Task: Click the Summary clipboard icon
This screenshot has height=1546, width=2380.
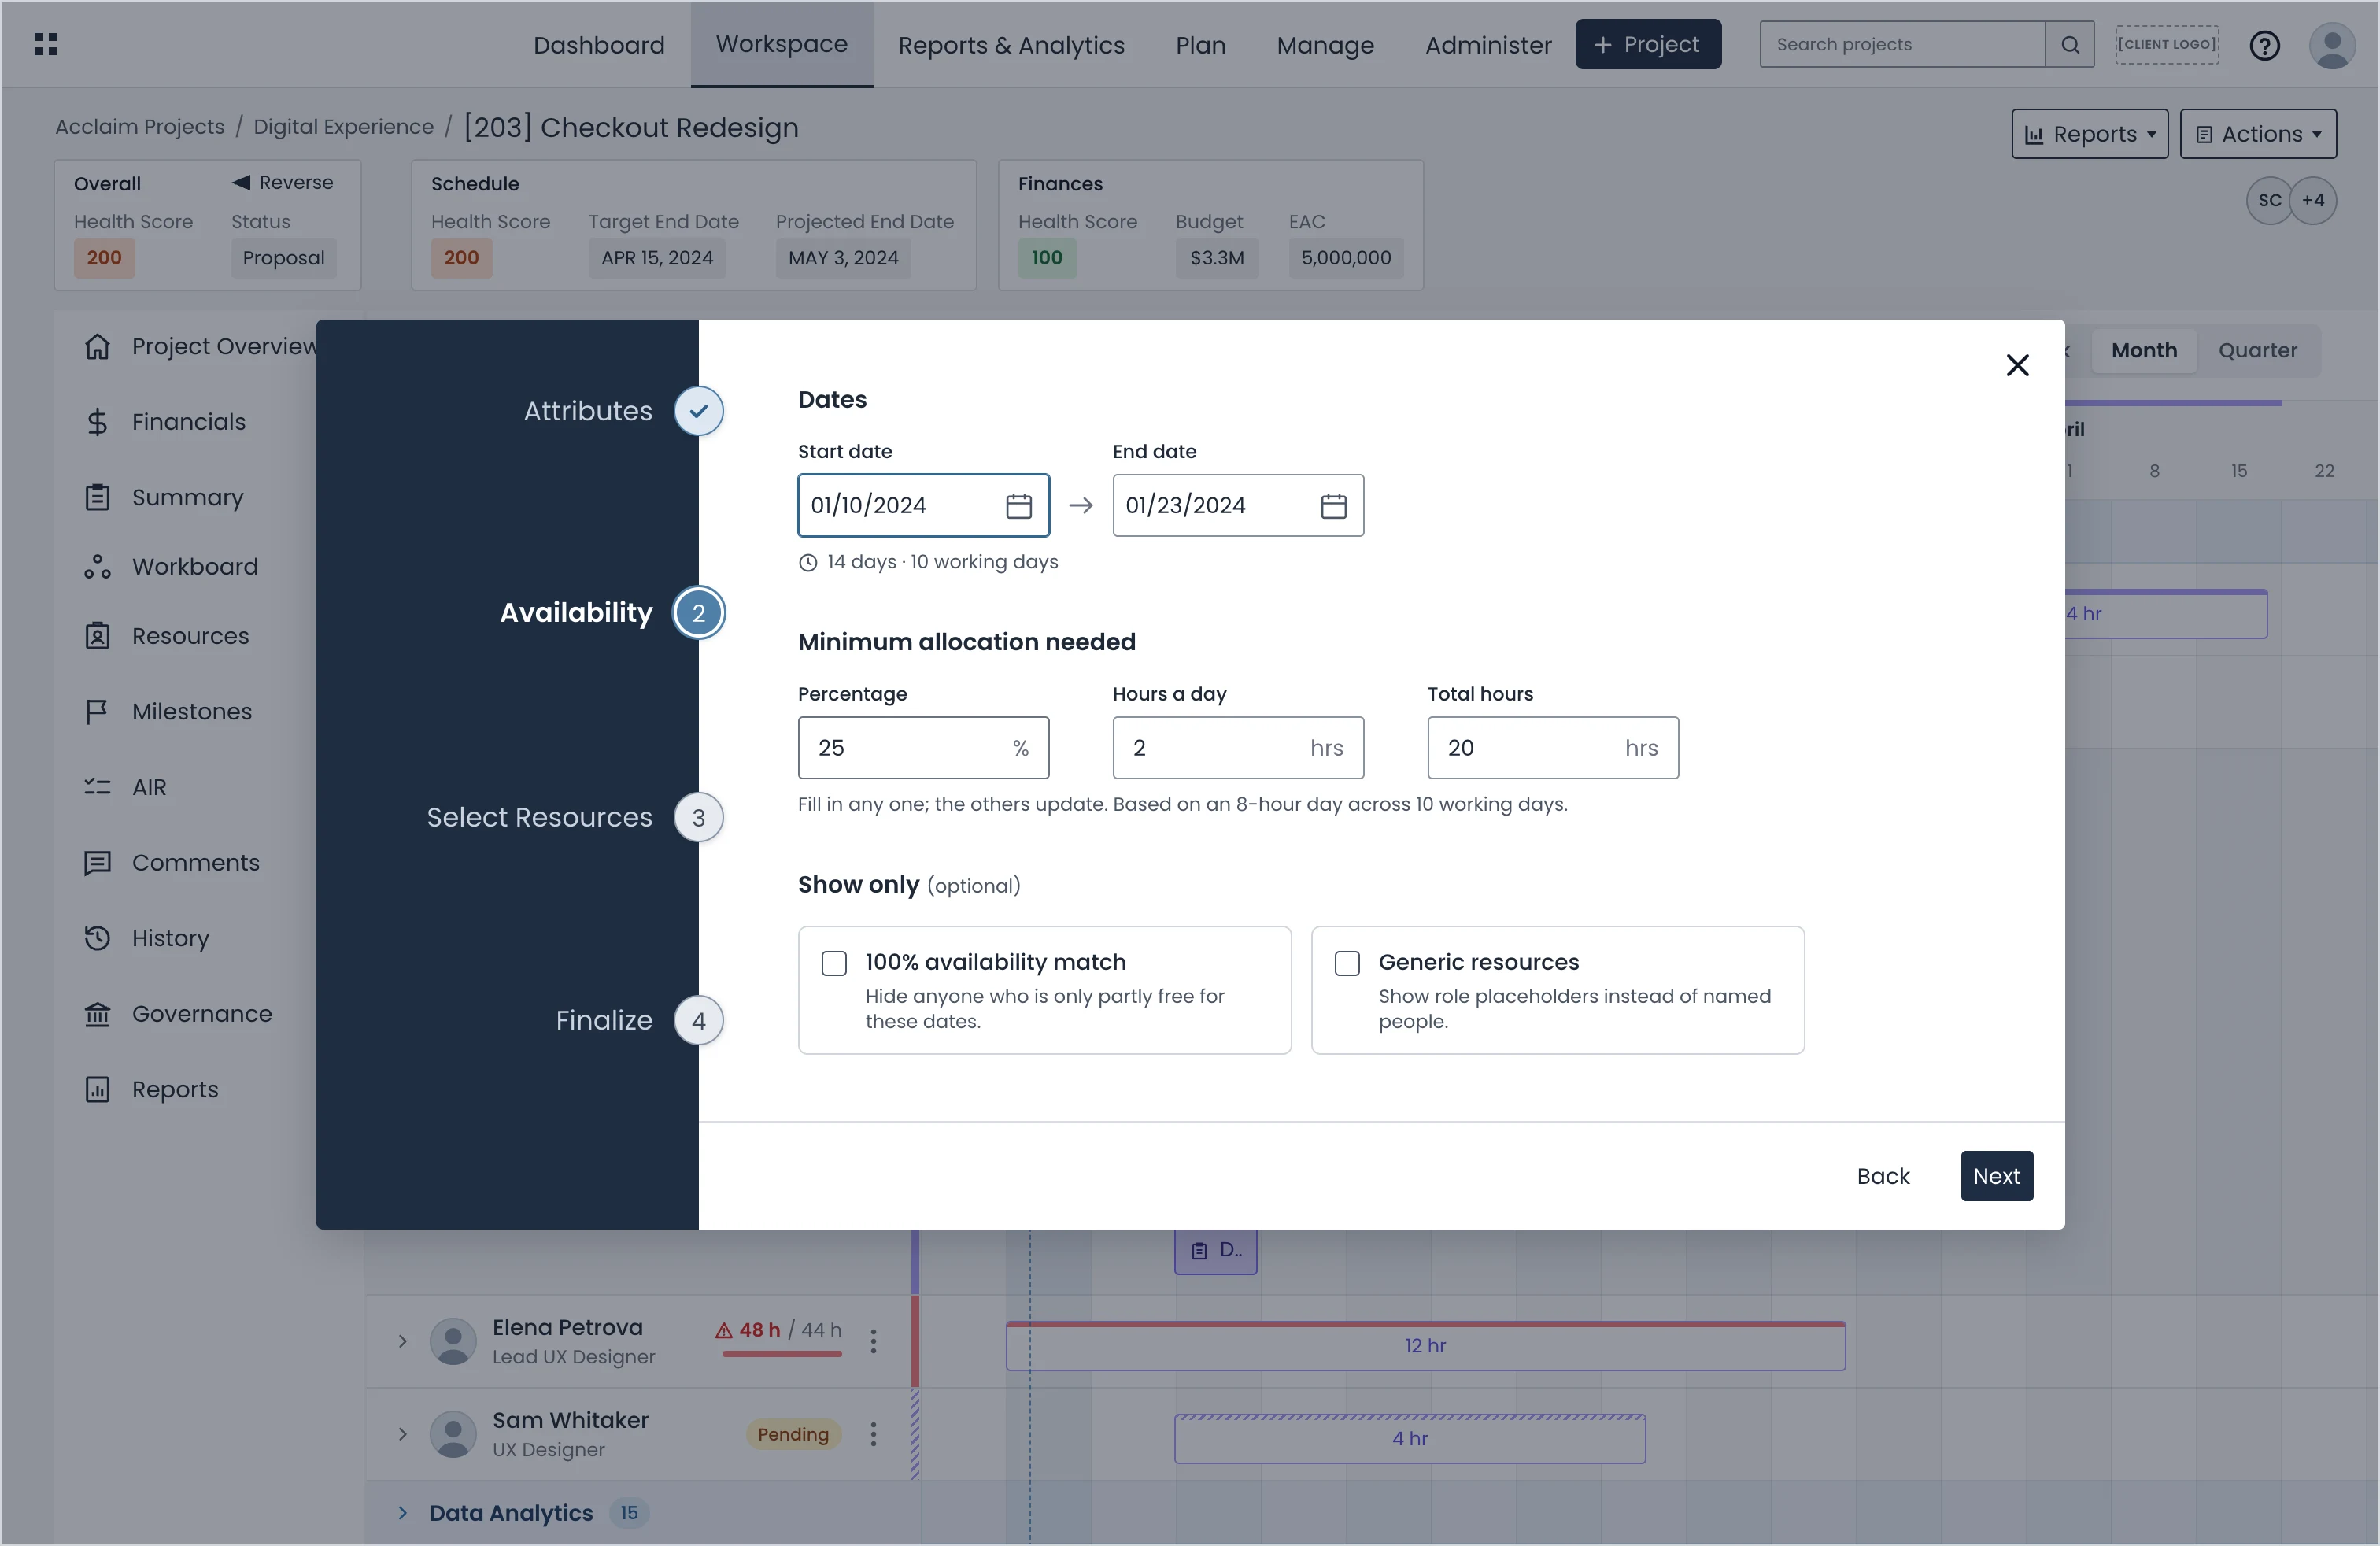Action: coord(97,497)
